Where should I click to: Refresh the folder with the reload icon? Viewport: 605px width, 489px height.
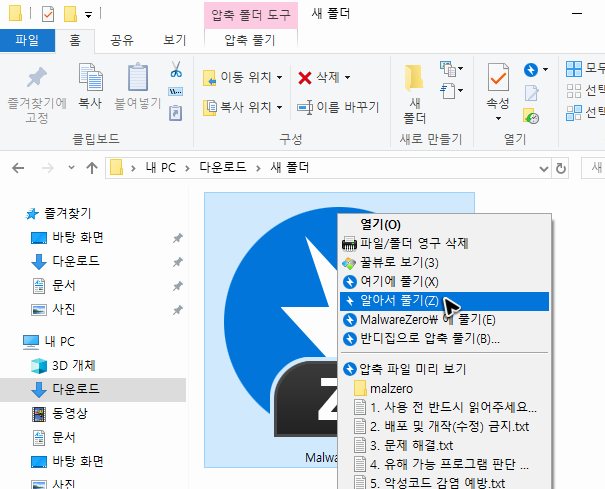point(561,168)
